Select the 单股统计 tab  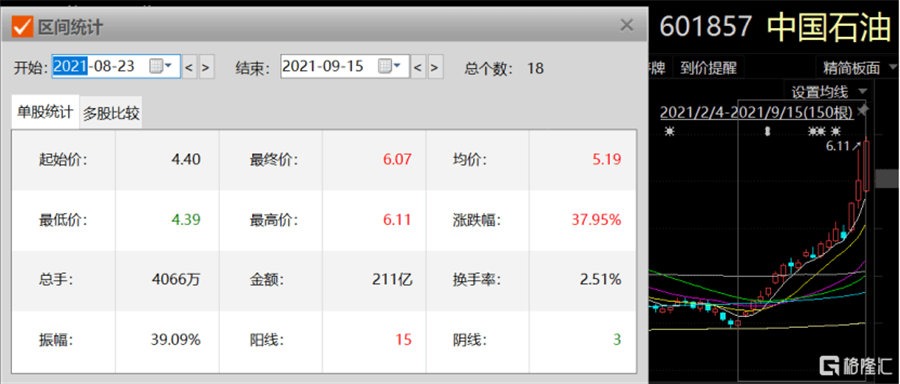click(45, 111)
